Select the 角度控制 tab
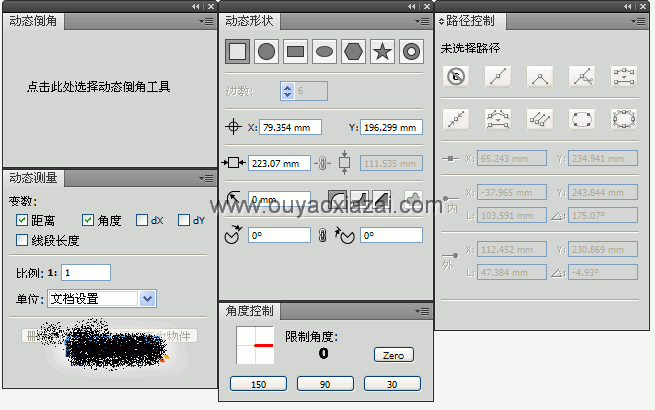 coord(249,311)
